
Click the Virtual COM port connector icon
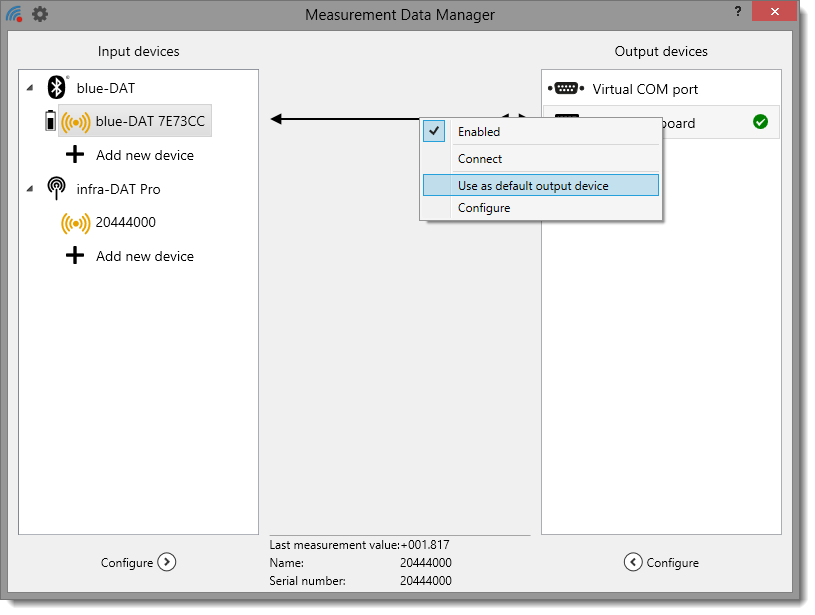[566, 89]
